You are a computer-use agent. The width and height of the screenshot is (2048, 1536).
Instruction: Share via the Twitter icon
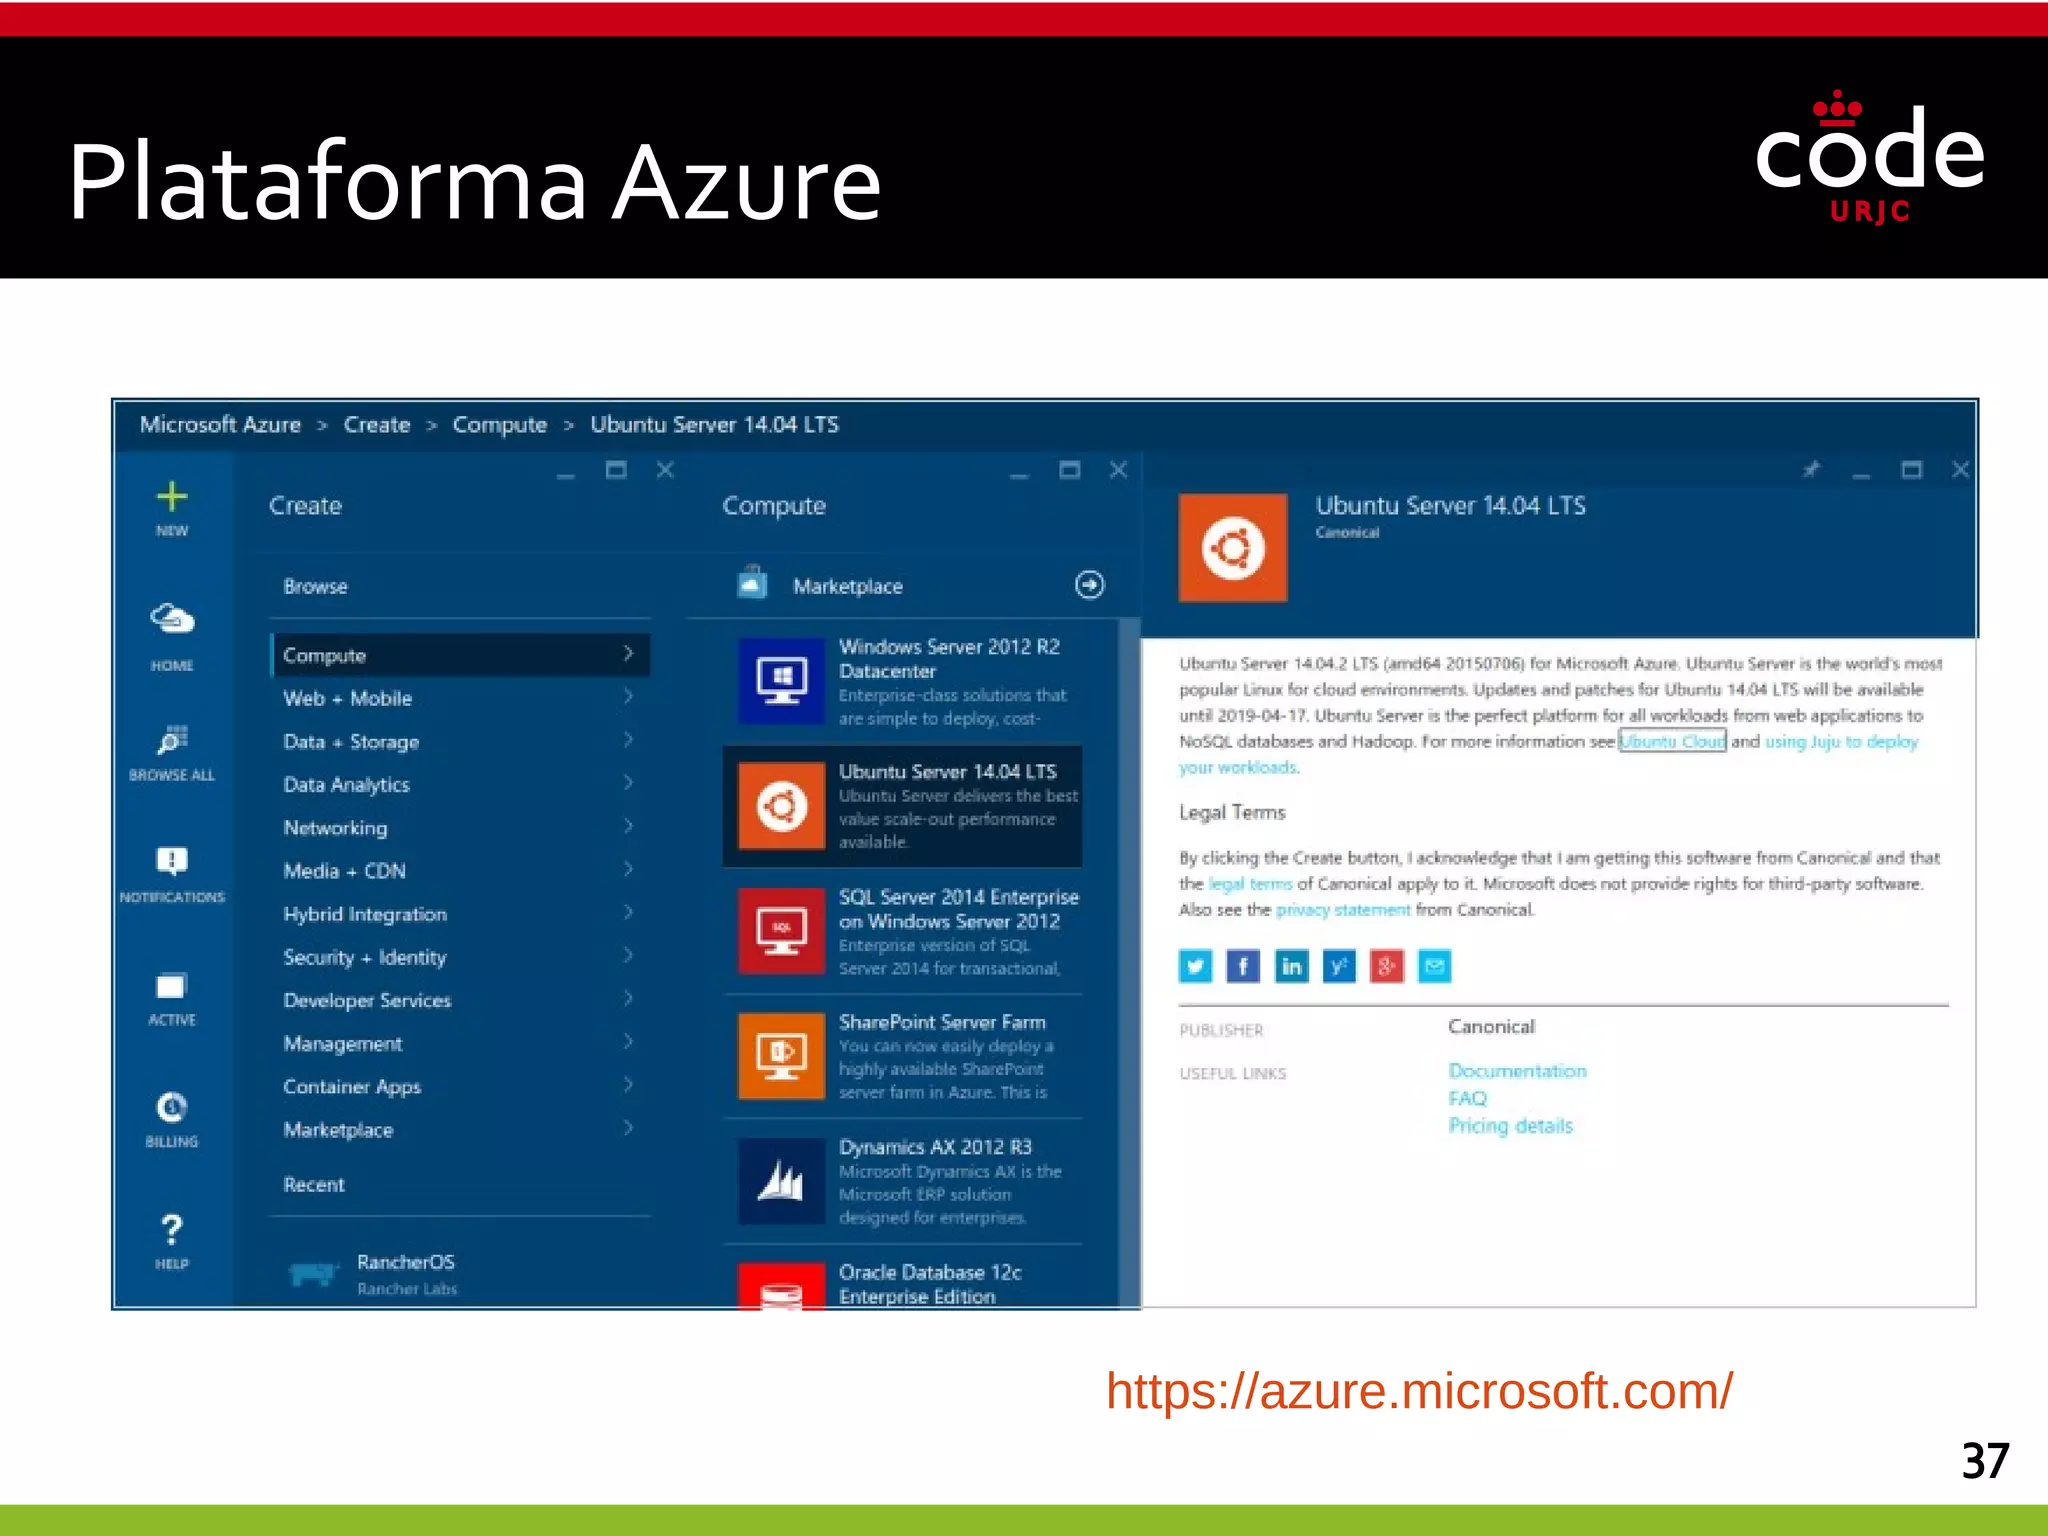pyautogui.click(x=1195, y=966)
